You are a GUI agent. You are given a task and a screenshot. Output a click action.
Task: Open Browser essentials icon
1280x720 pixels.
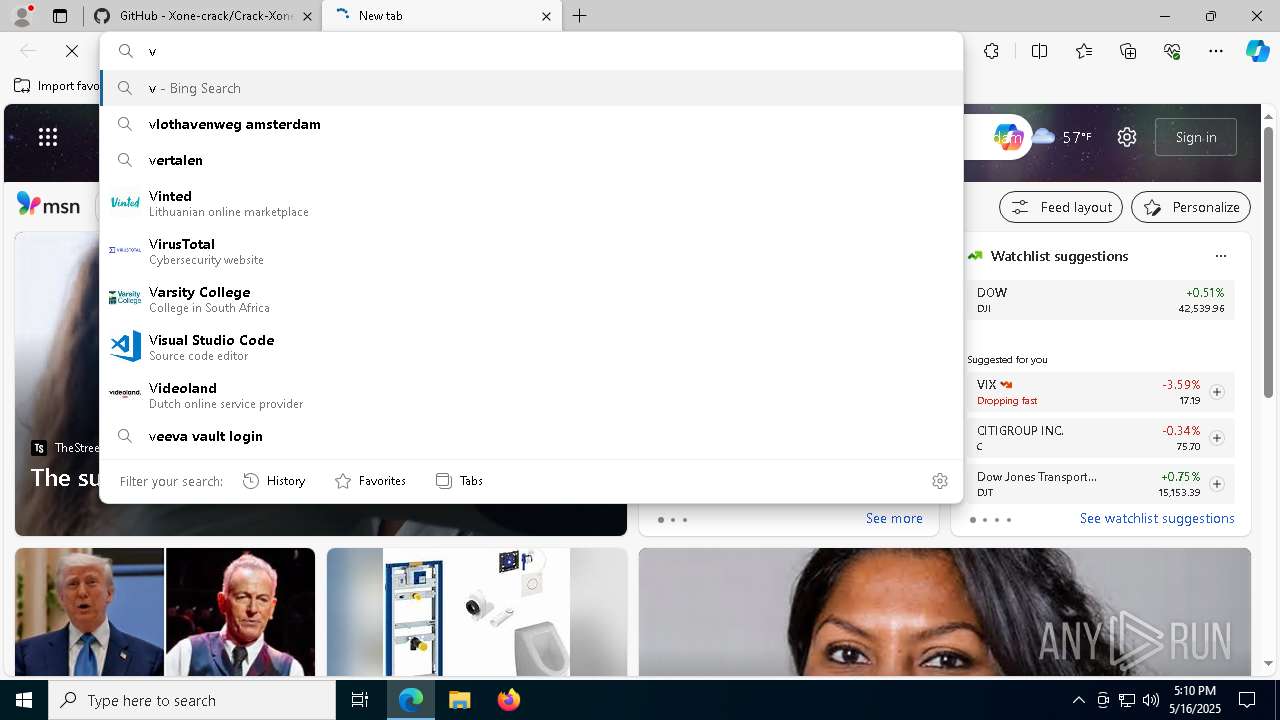1172,51
